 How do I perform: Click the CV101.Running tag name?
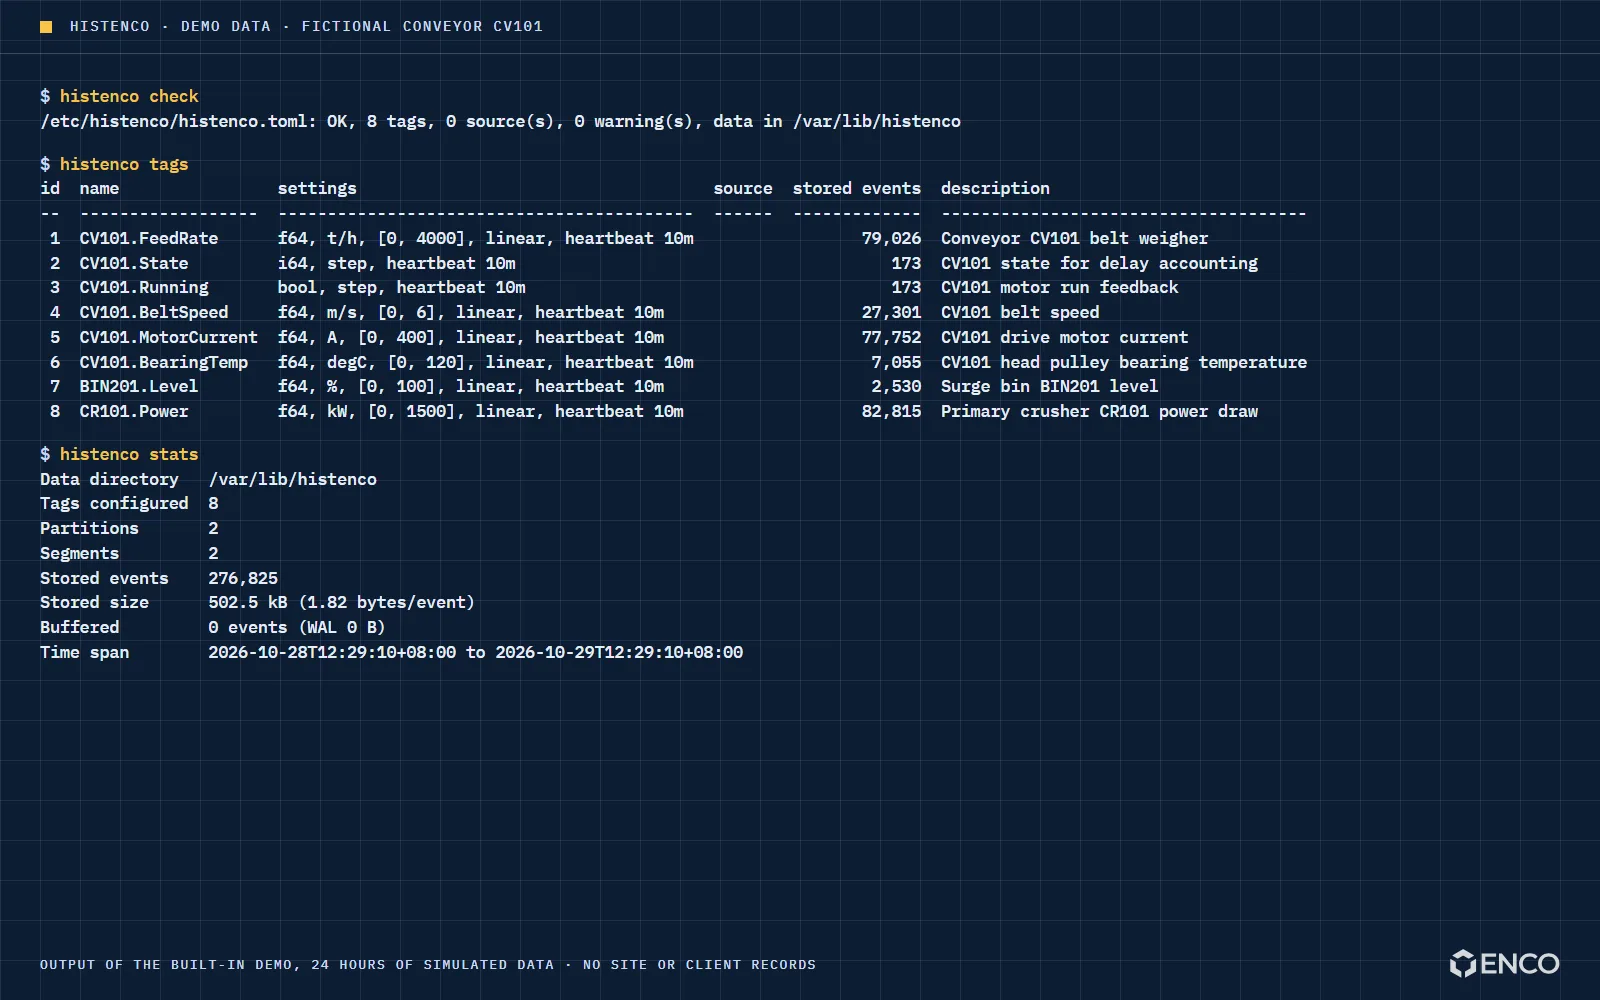[x=144, y=287]
